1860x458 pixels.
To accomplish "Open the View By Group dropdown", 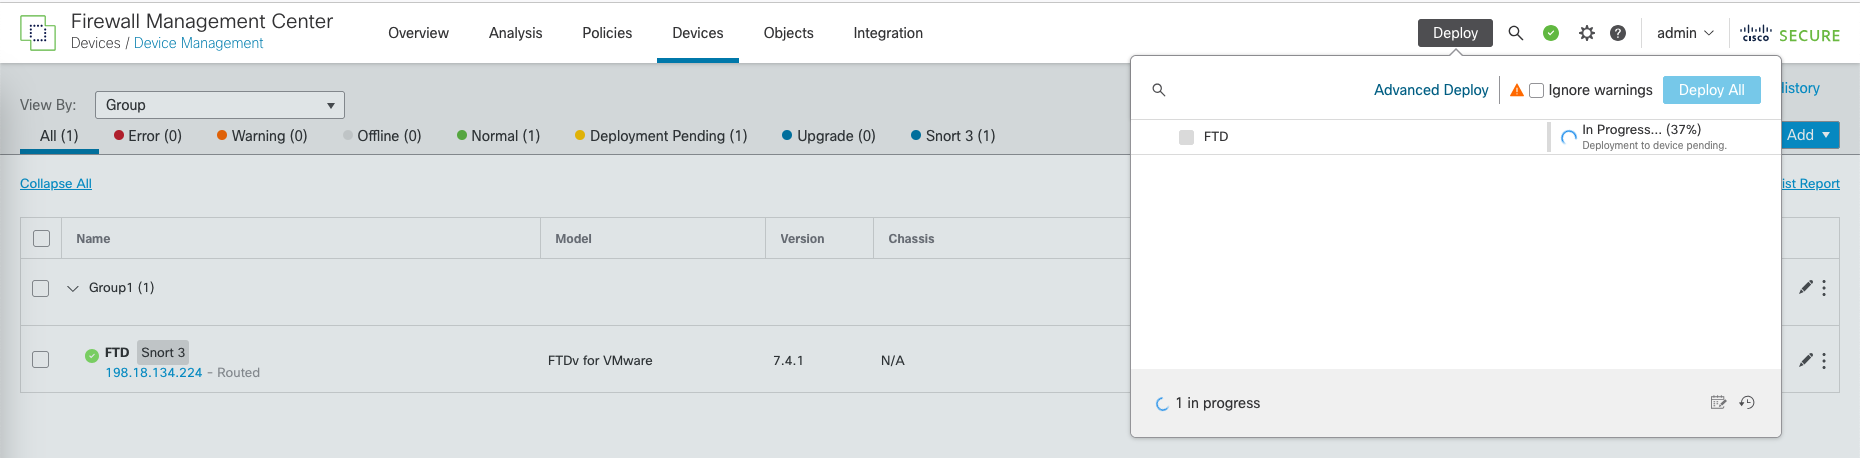I will 219,105.
